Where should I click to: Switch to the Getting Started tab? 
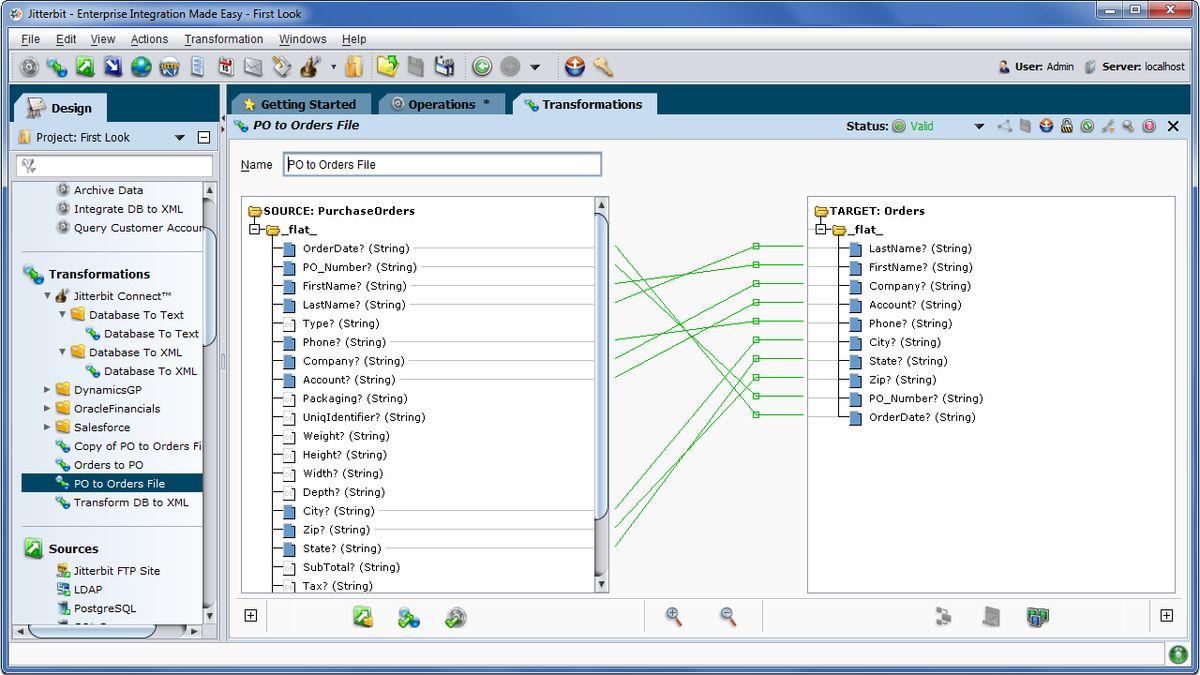tap(300, 104)
